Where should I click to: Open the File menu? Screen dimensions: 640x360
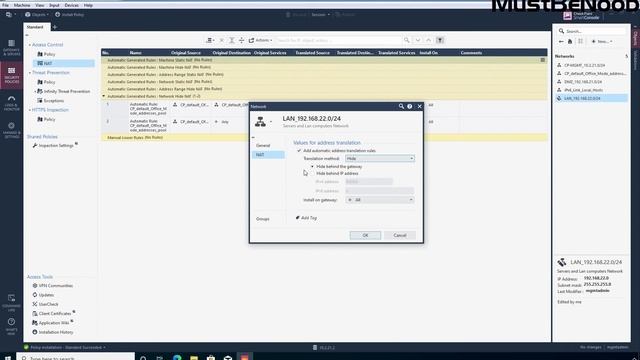point(5,5)
